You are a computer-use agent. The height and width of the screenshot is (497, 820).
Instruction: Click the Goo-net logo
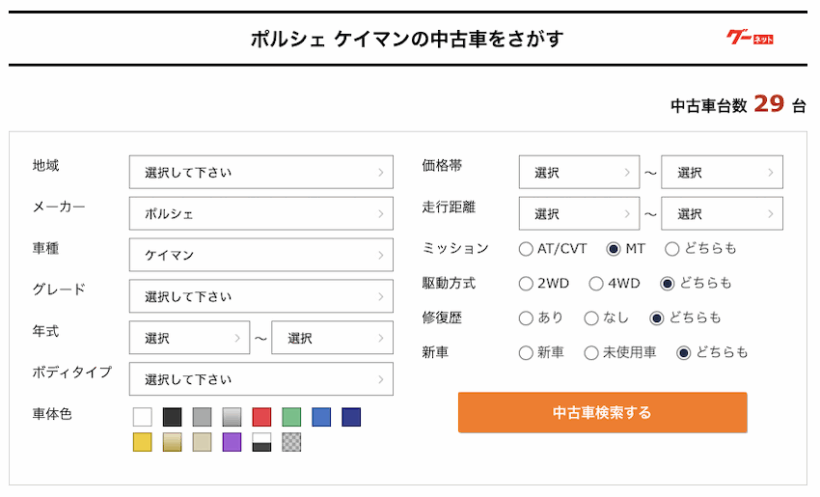(x=749, y=38)
